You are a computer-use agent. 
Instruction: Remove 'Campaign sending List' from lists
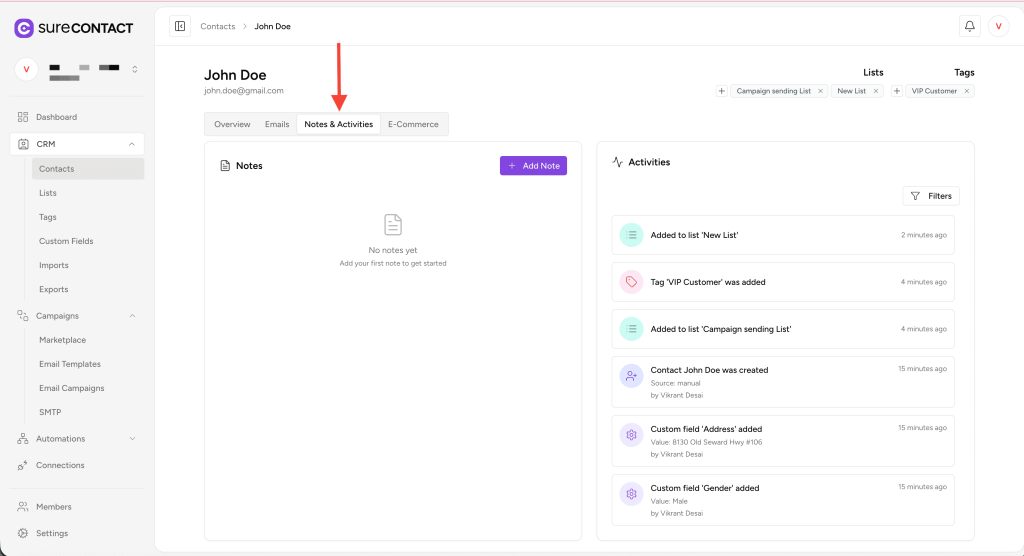(820, 91)
